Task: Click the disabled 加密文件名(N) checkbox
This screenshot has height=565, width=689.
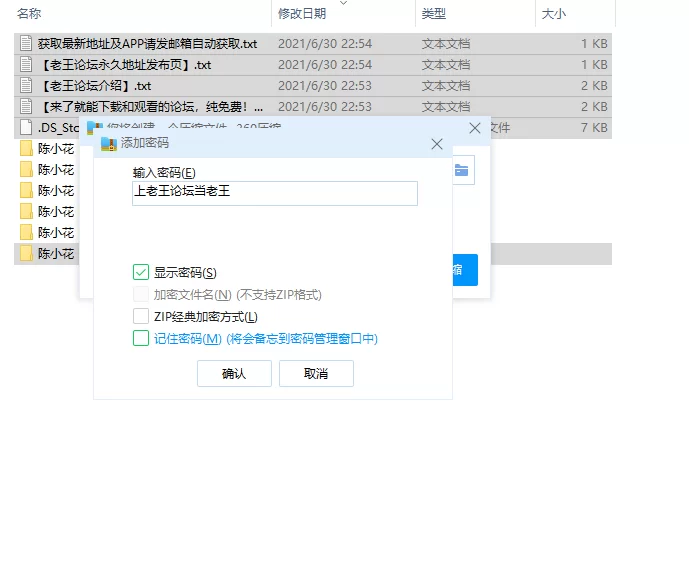Action: [141, 294]
